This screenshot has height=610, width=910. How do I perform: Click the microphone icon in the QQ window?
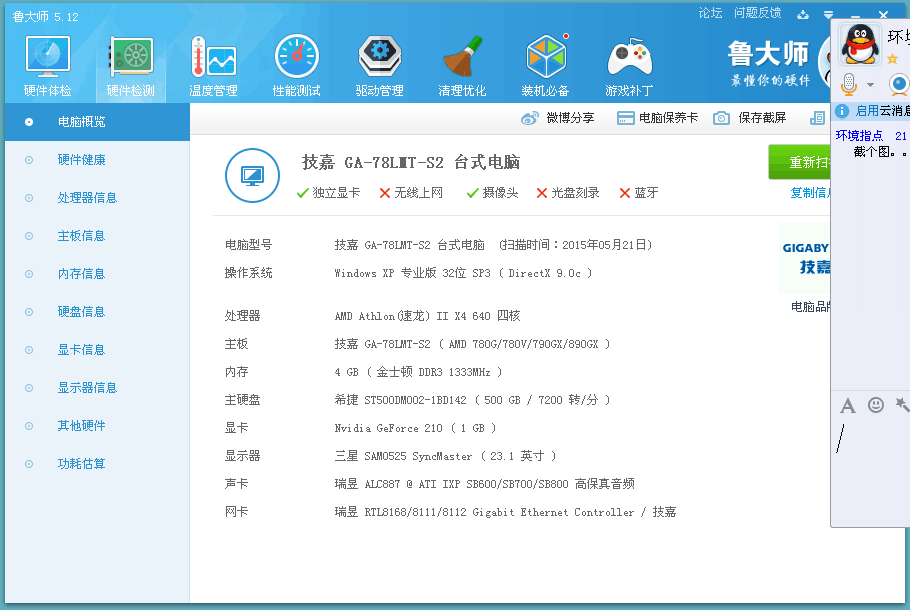click(x=848, y=85)
